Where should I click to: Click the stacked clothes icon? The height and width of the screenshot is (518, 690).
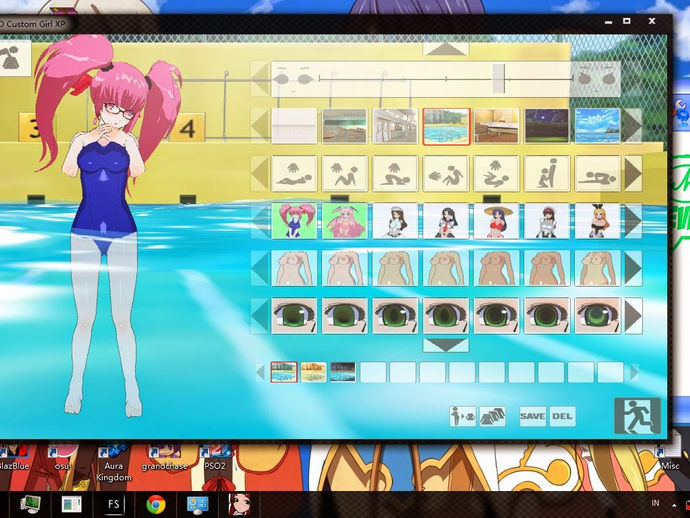[x=492, y=416]
